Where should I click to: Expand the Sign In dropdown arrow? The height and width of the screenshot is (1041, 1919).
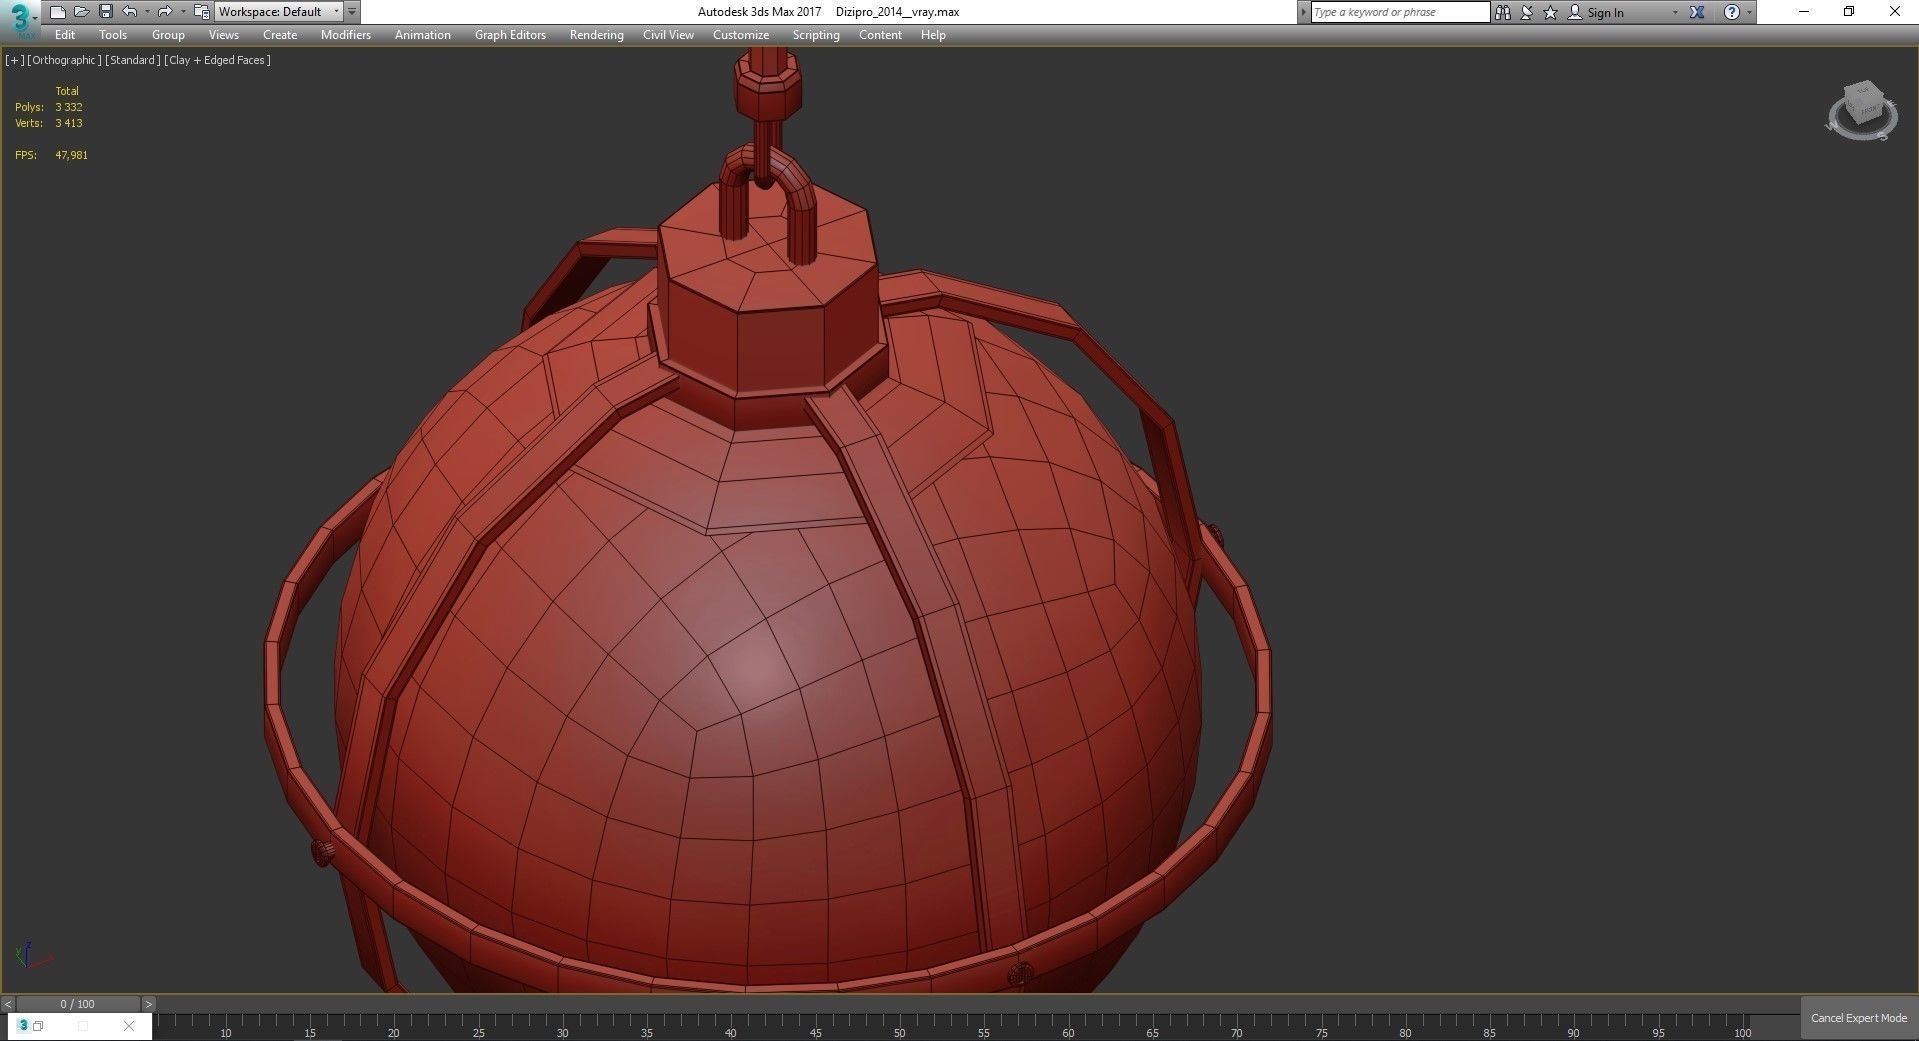1675,13
